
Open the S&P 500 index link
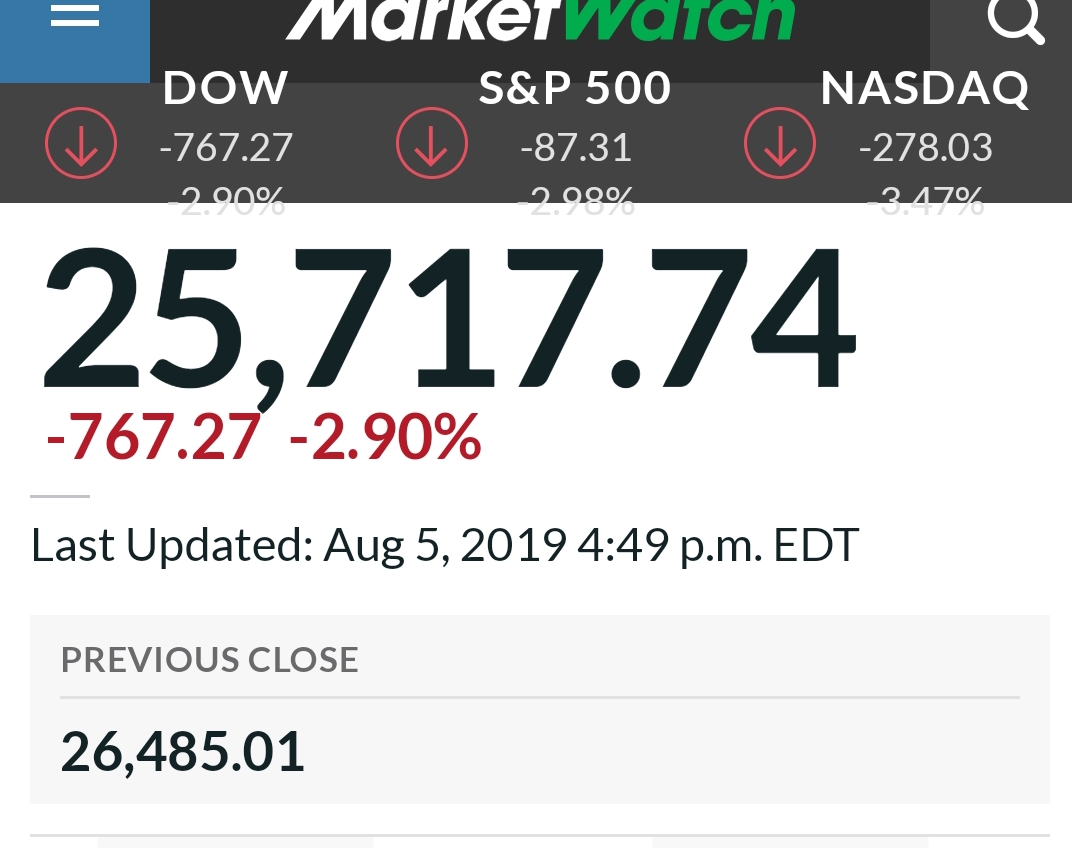tap(575, 88)
